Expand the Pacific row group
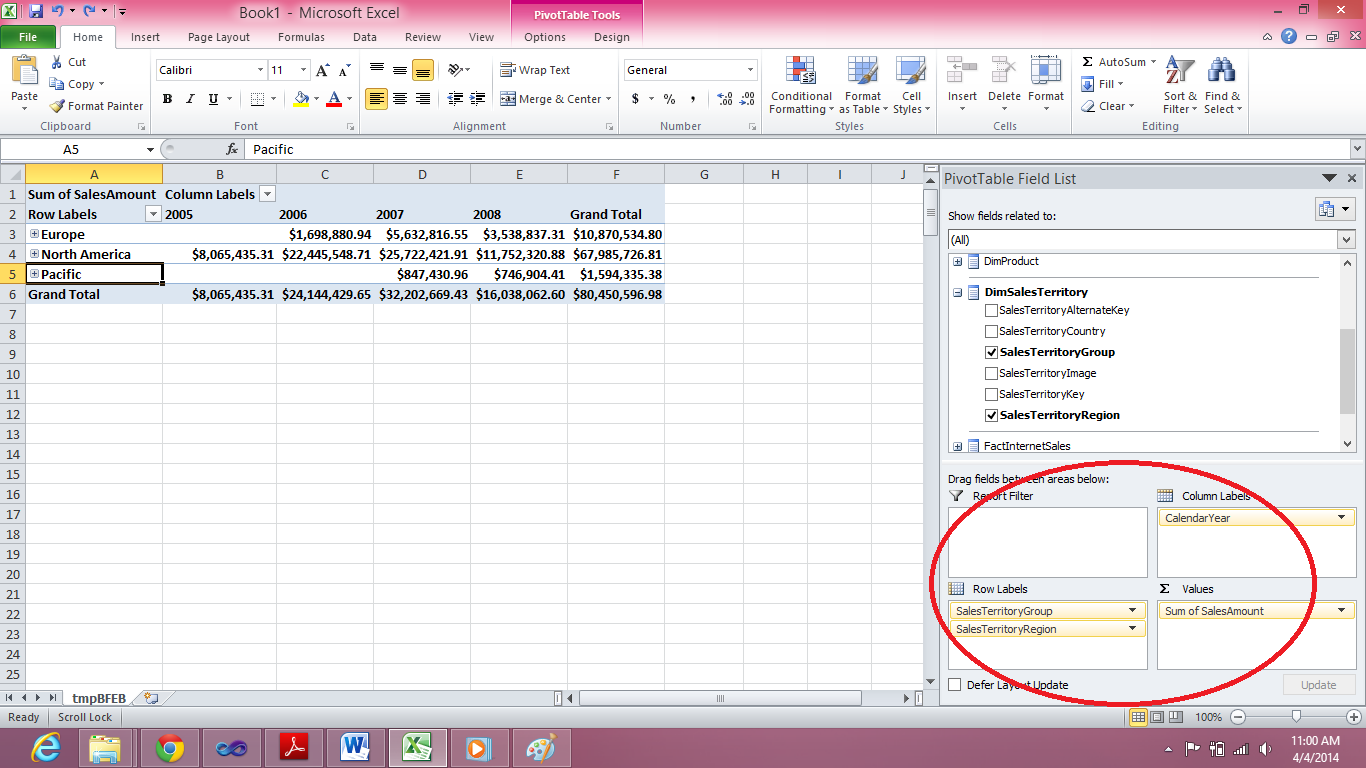The image size is (1366, 768). [x=34, y=274]
